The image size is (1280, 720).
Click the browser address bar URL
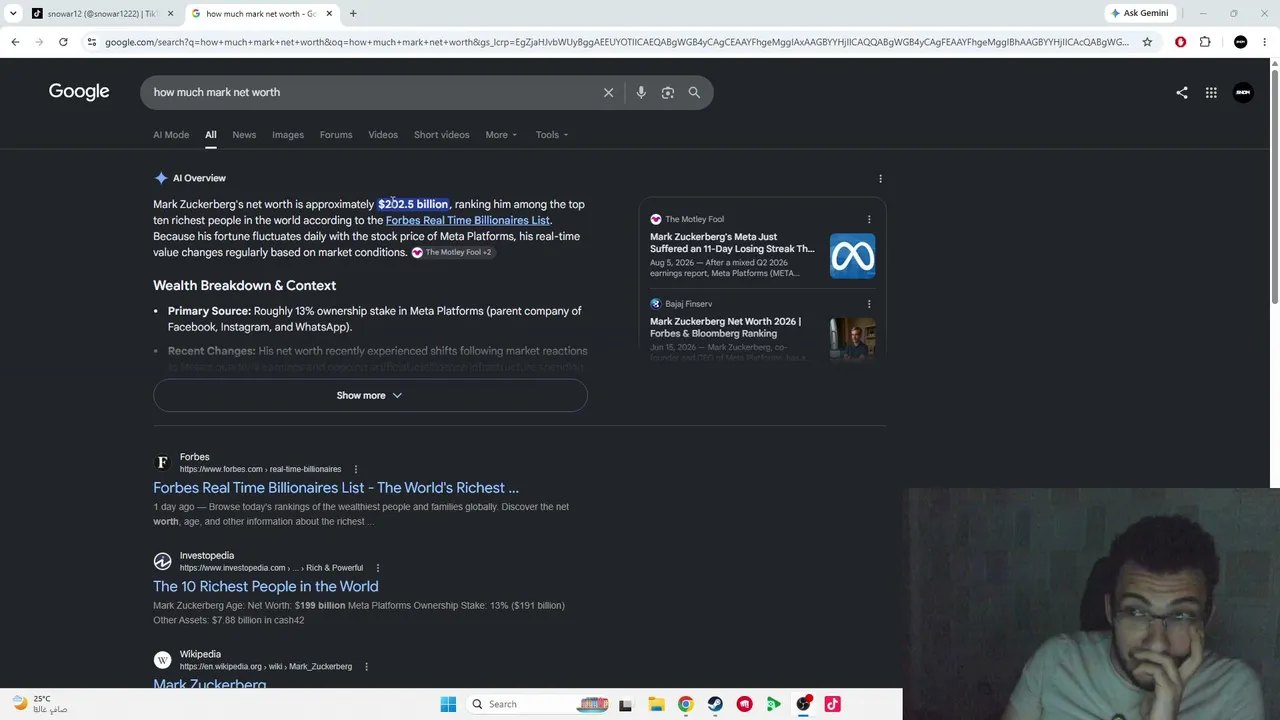click(616, 42)
